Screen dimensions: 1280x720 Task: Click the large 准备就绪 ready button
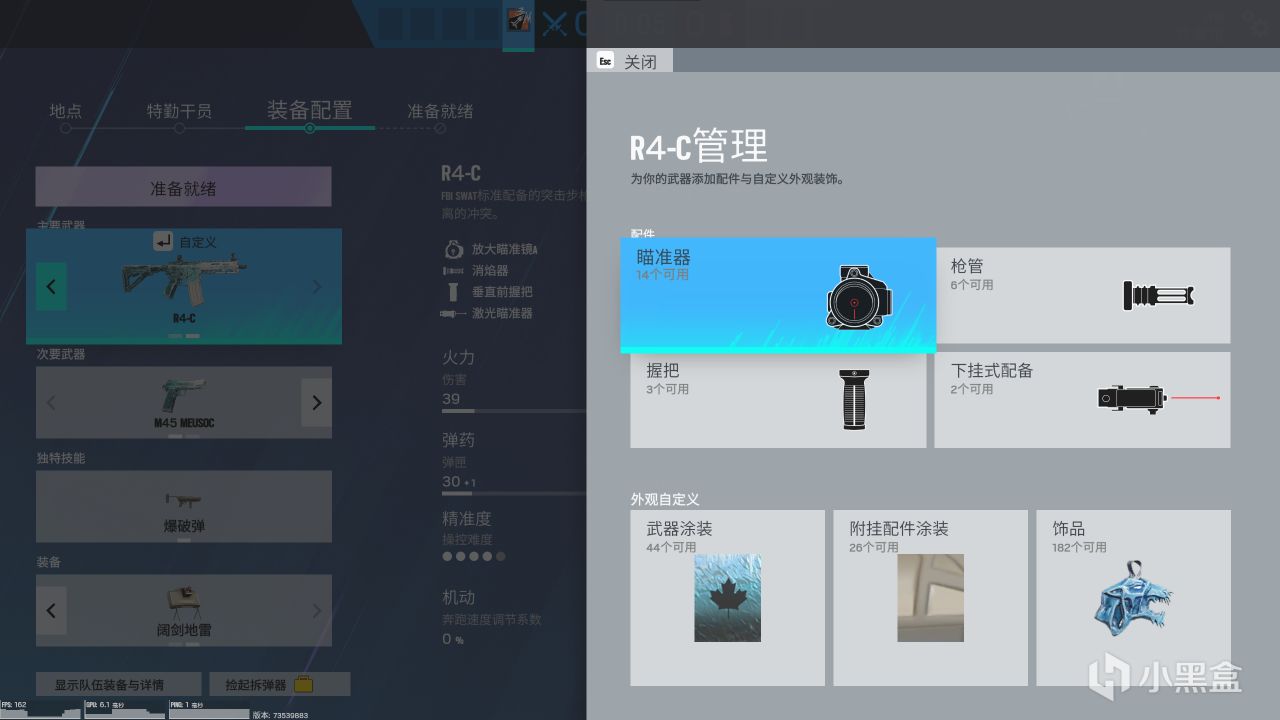(183, 187)
